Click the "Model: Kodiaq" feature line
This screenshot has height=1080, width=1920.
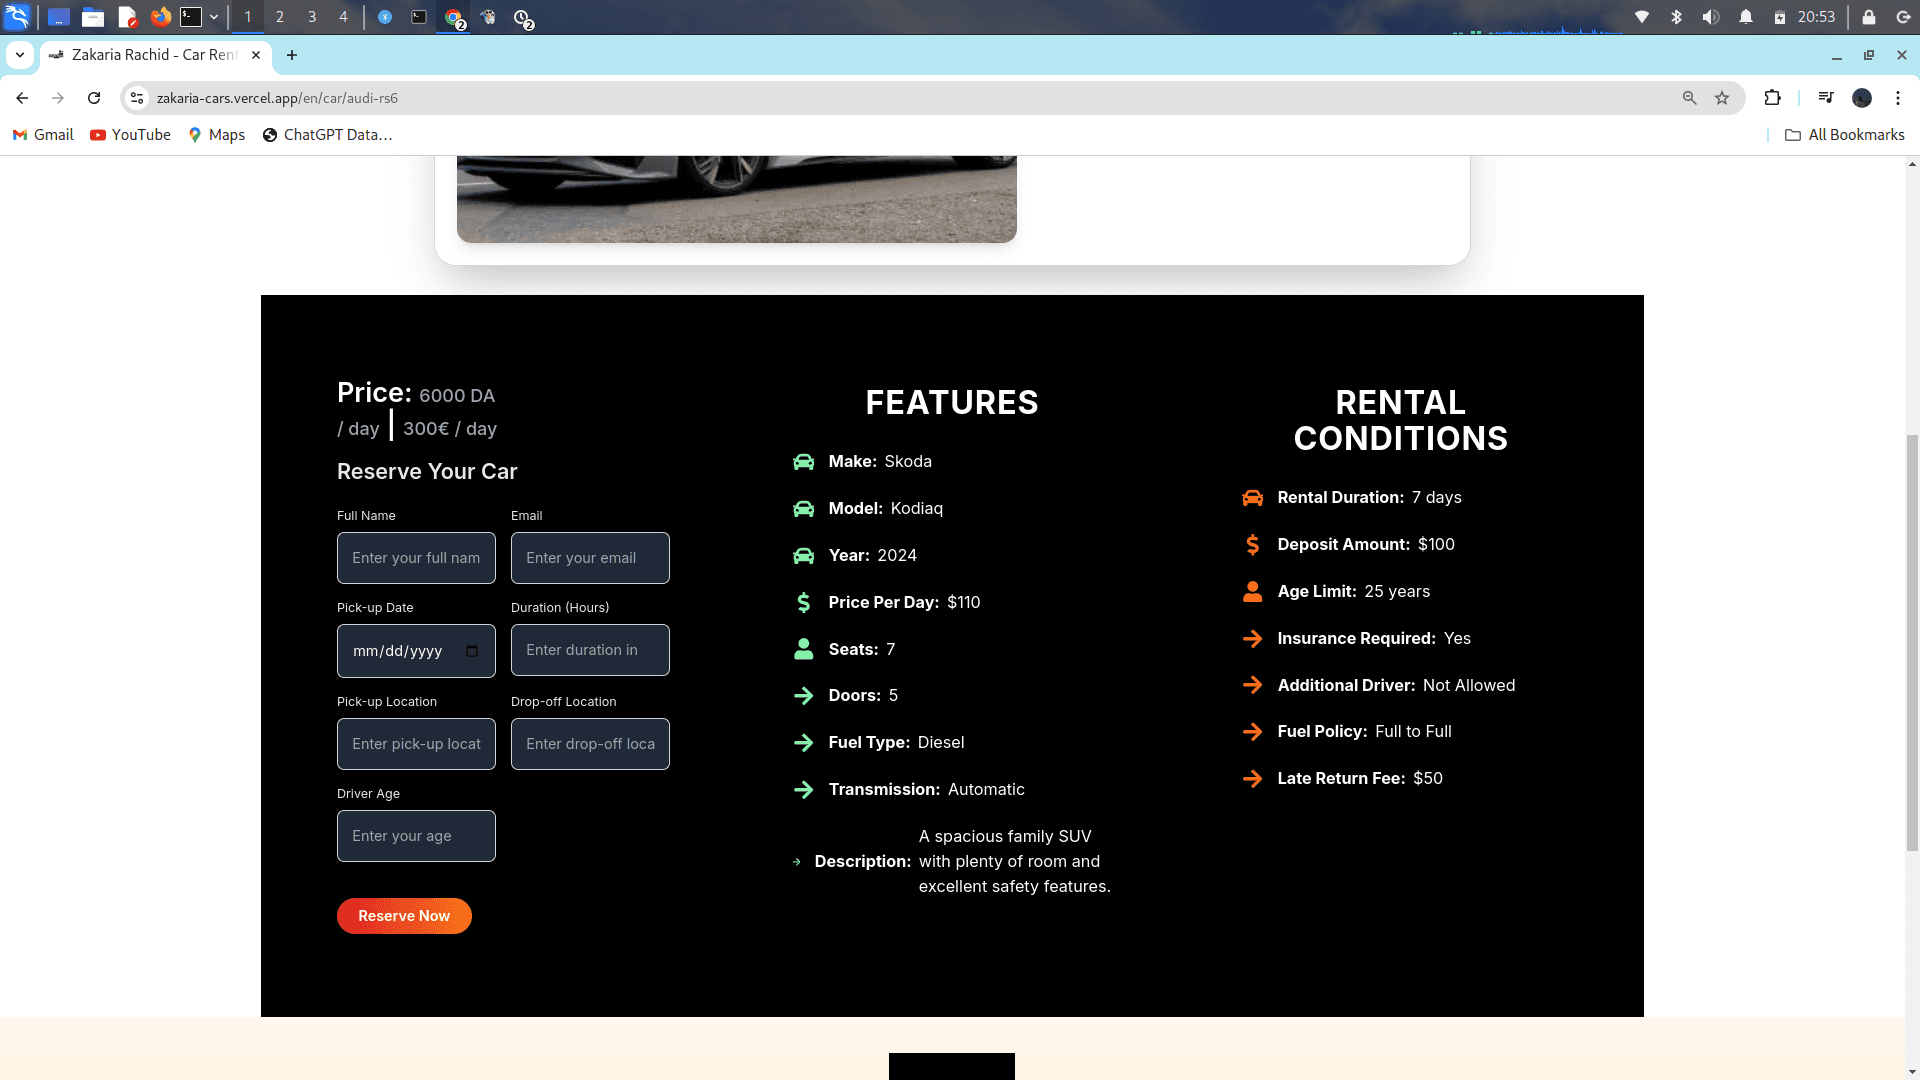[868, 509]
